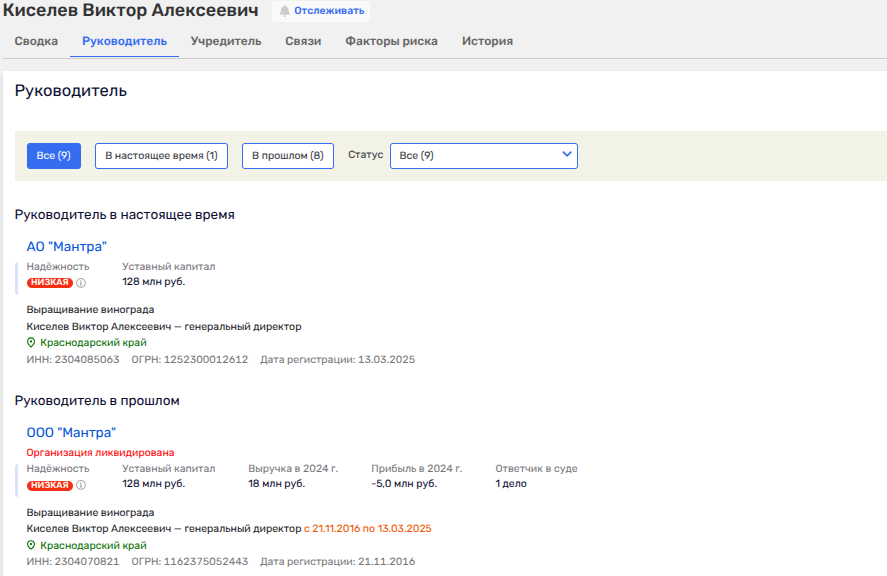Filter by В настоящее время (1)

coord(161,156)
